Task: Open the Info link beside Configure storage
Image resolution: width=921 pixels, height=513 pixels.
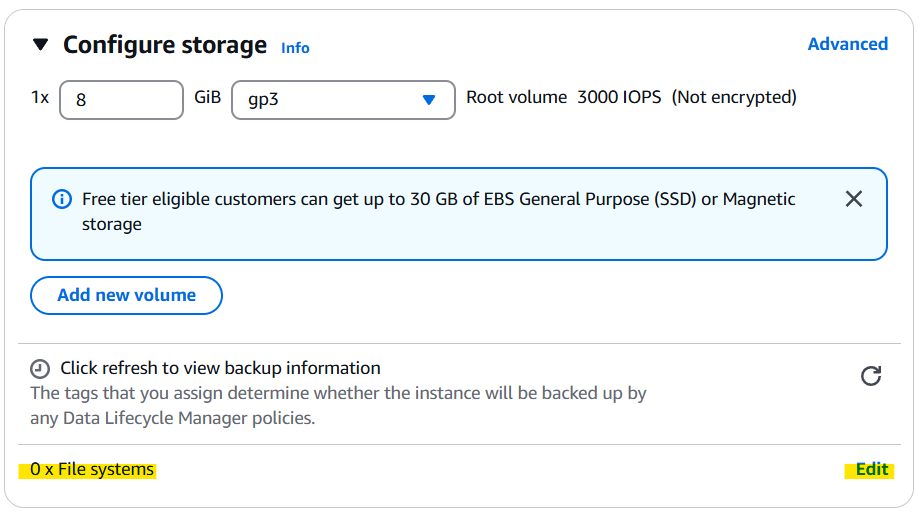Action: click(295, 48)
